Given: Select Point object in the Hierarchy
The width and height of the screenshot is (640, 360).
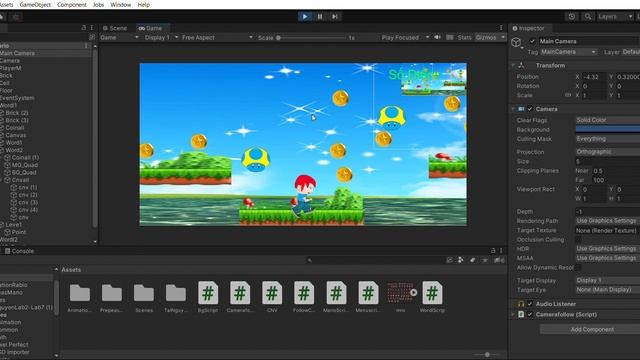Looking at the screenshot, I should tap(19, 232).
